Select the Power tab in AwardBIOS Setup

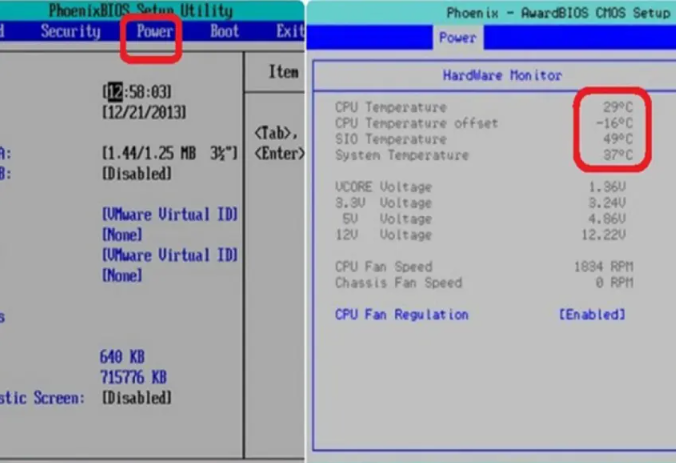pyautogui.click(x=457, y=38)
